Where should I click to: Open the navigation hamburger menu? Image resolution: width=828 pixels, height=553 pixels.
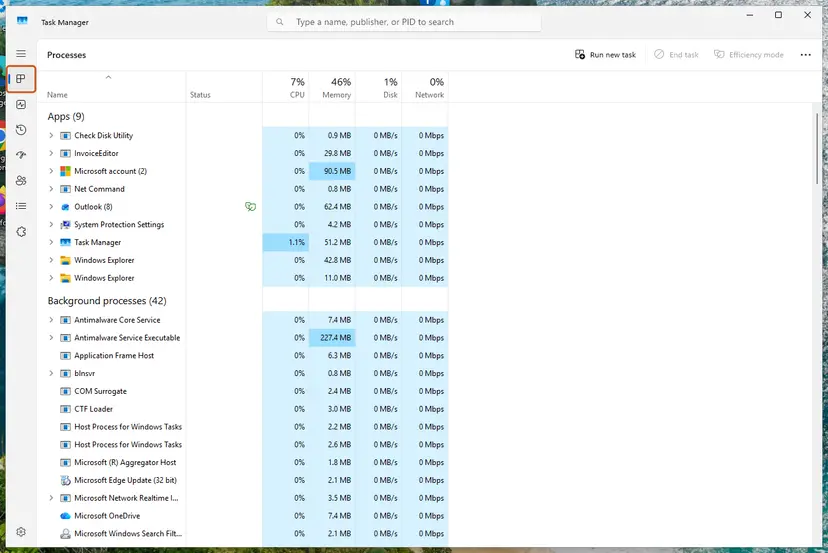(21, 54)
